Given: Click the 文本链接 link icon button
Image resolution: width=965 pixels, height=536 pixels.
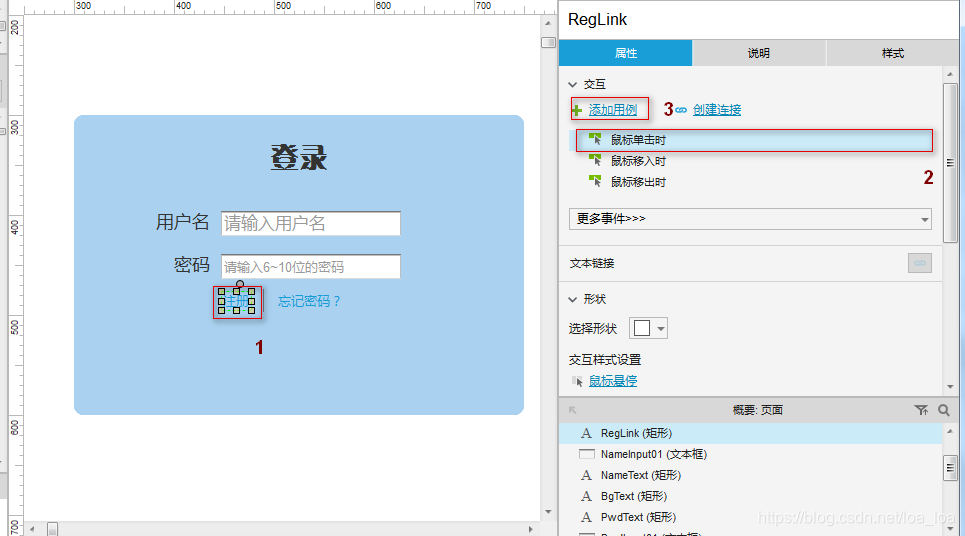Looking at the screenshot, I should tap(919, 263).
